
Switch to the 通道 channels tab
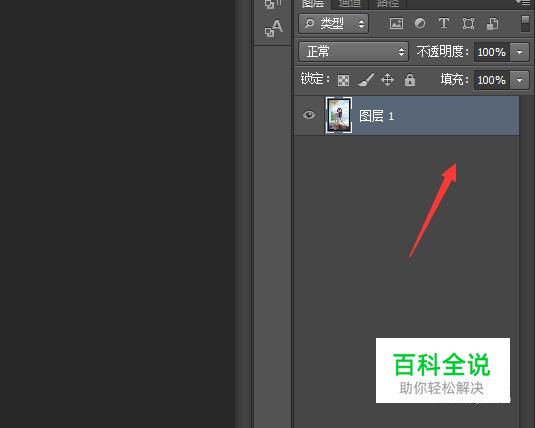pos(350,4)
